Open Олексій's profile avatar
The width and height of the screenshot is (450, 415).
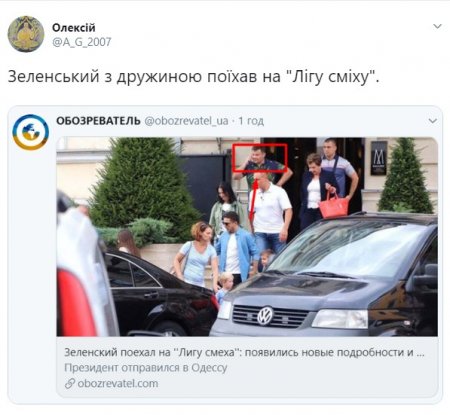click(26, 34)
